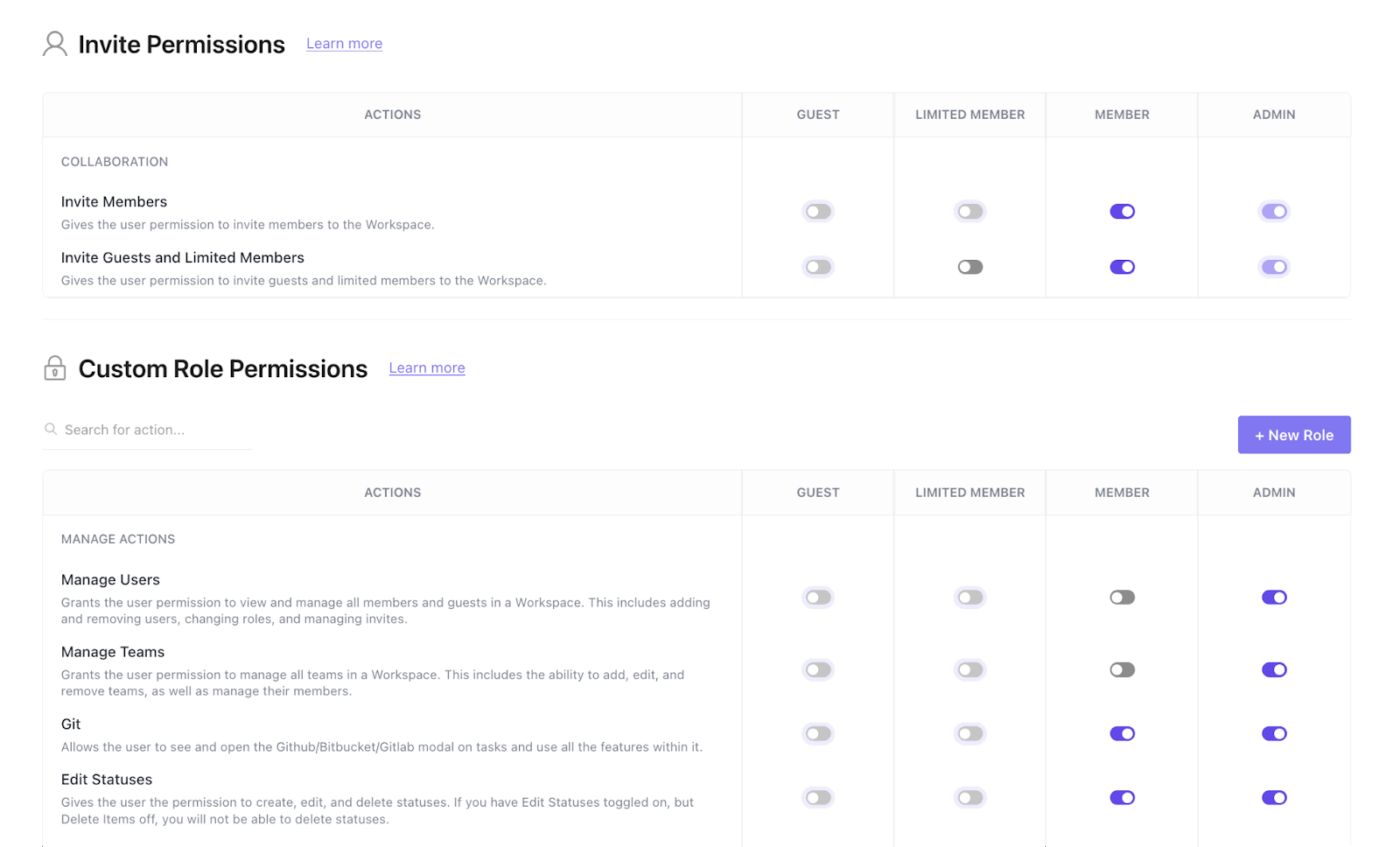The width and height of the screenshot is (1400, 847).
Task: Open Learn more beside Invite Permissions
Action: point(344,44)
